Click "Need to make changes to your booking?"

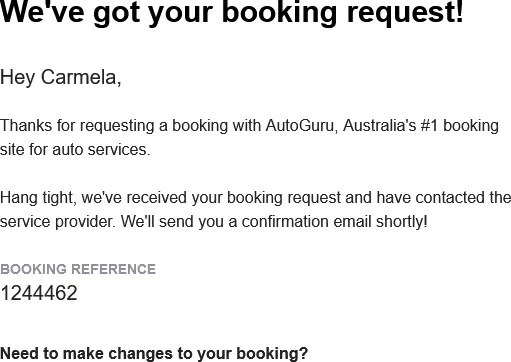point(154,354)
